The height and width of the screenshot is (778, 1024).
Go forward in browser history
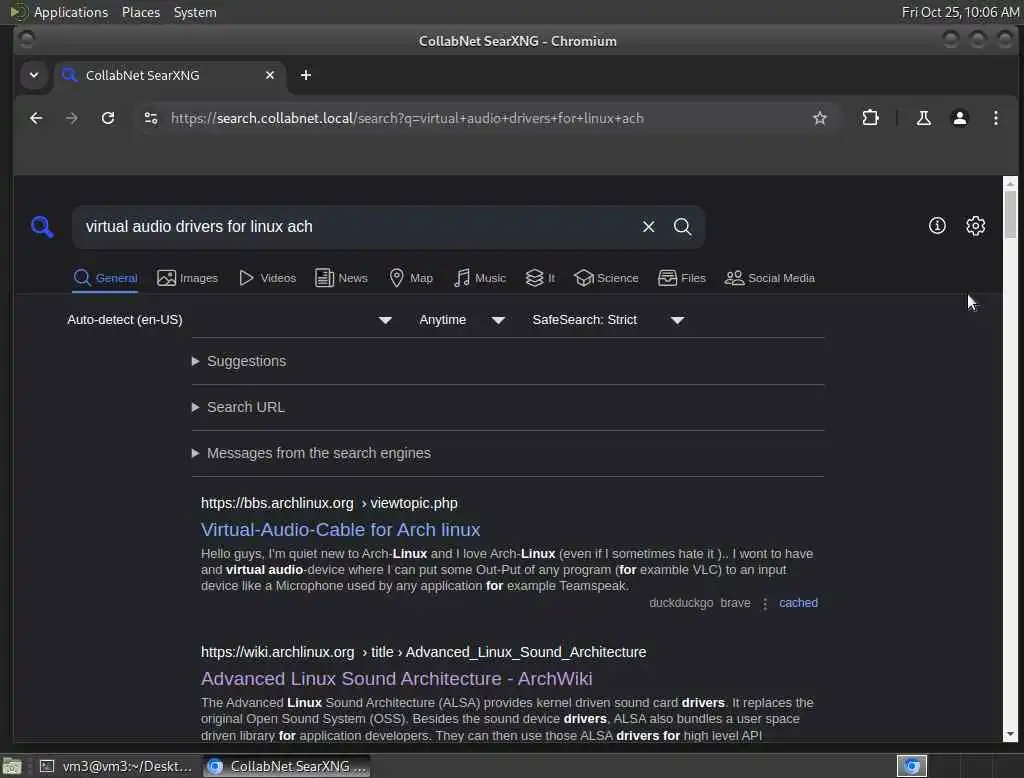(x=72, y=118)
